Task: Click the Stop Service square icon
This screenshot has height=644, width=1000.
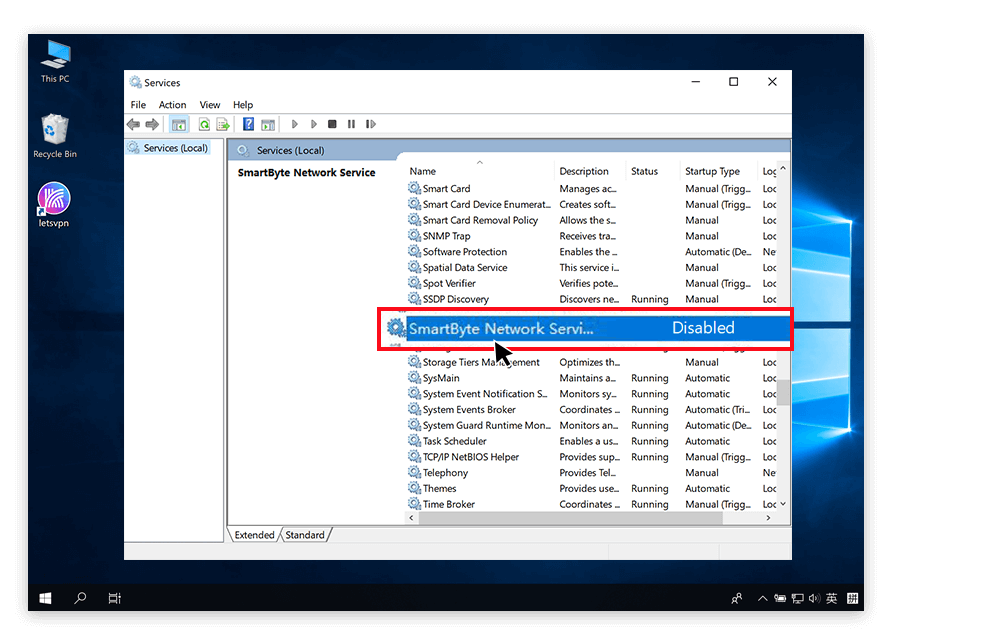Action: (x=332, y=125)
